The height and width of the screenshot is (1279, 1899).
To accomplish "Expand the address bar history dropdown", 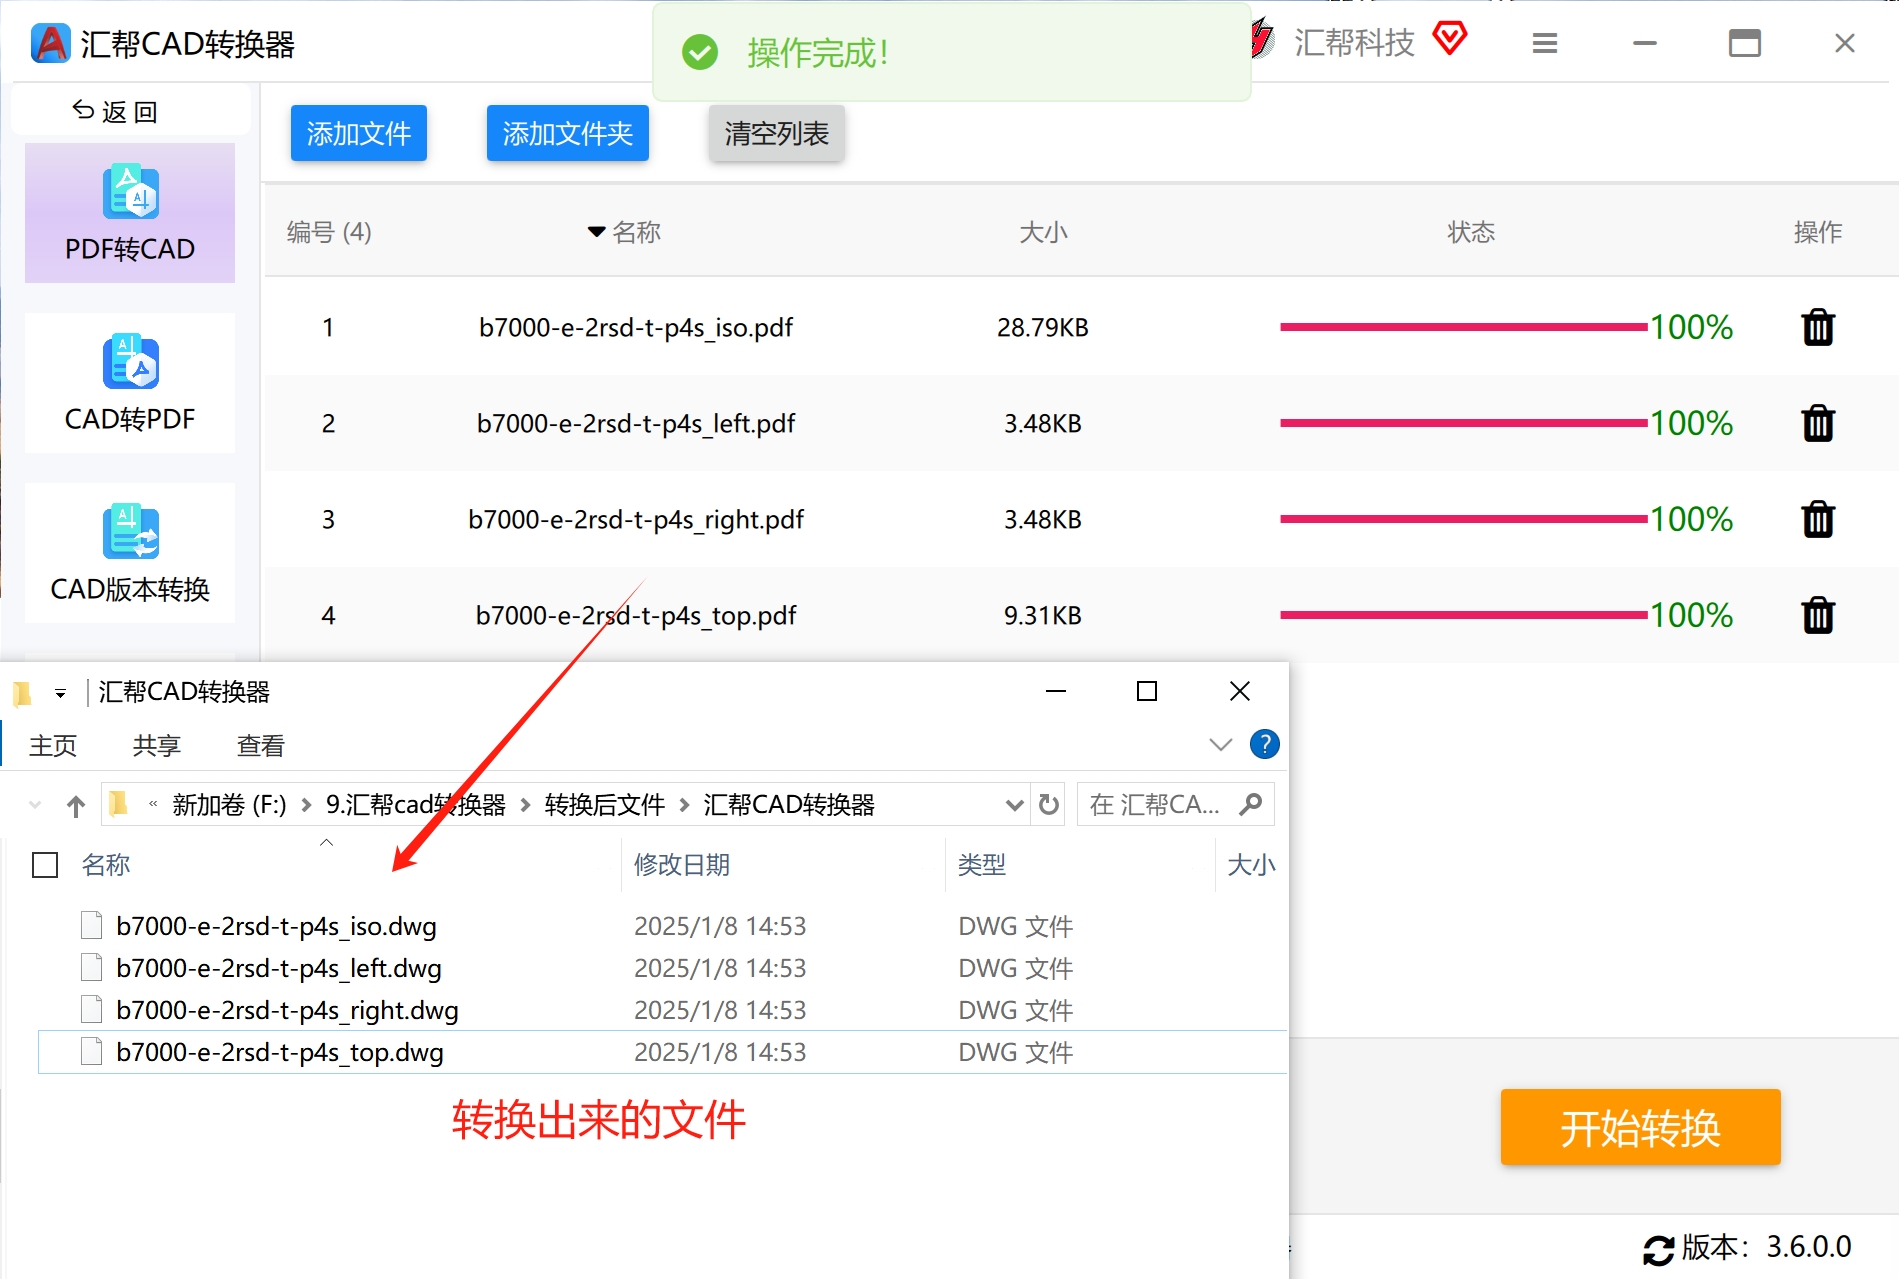I will (x=1014, y=805).
